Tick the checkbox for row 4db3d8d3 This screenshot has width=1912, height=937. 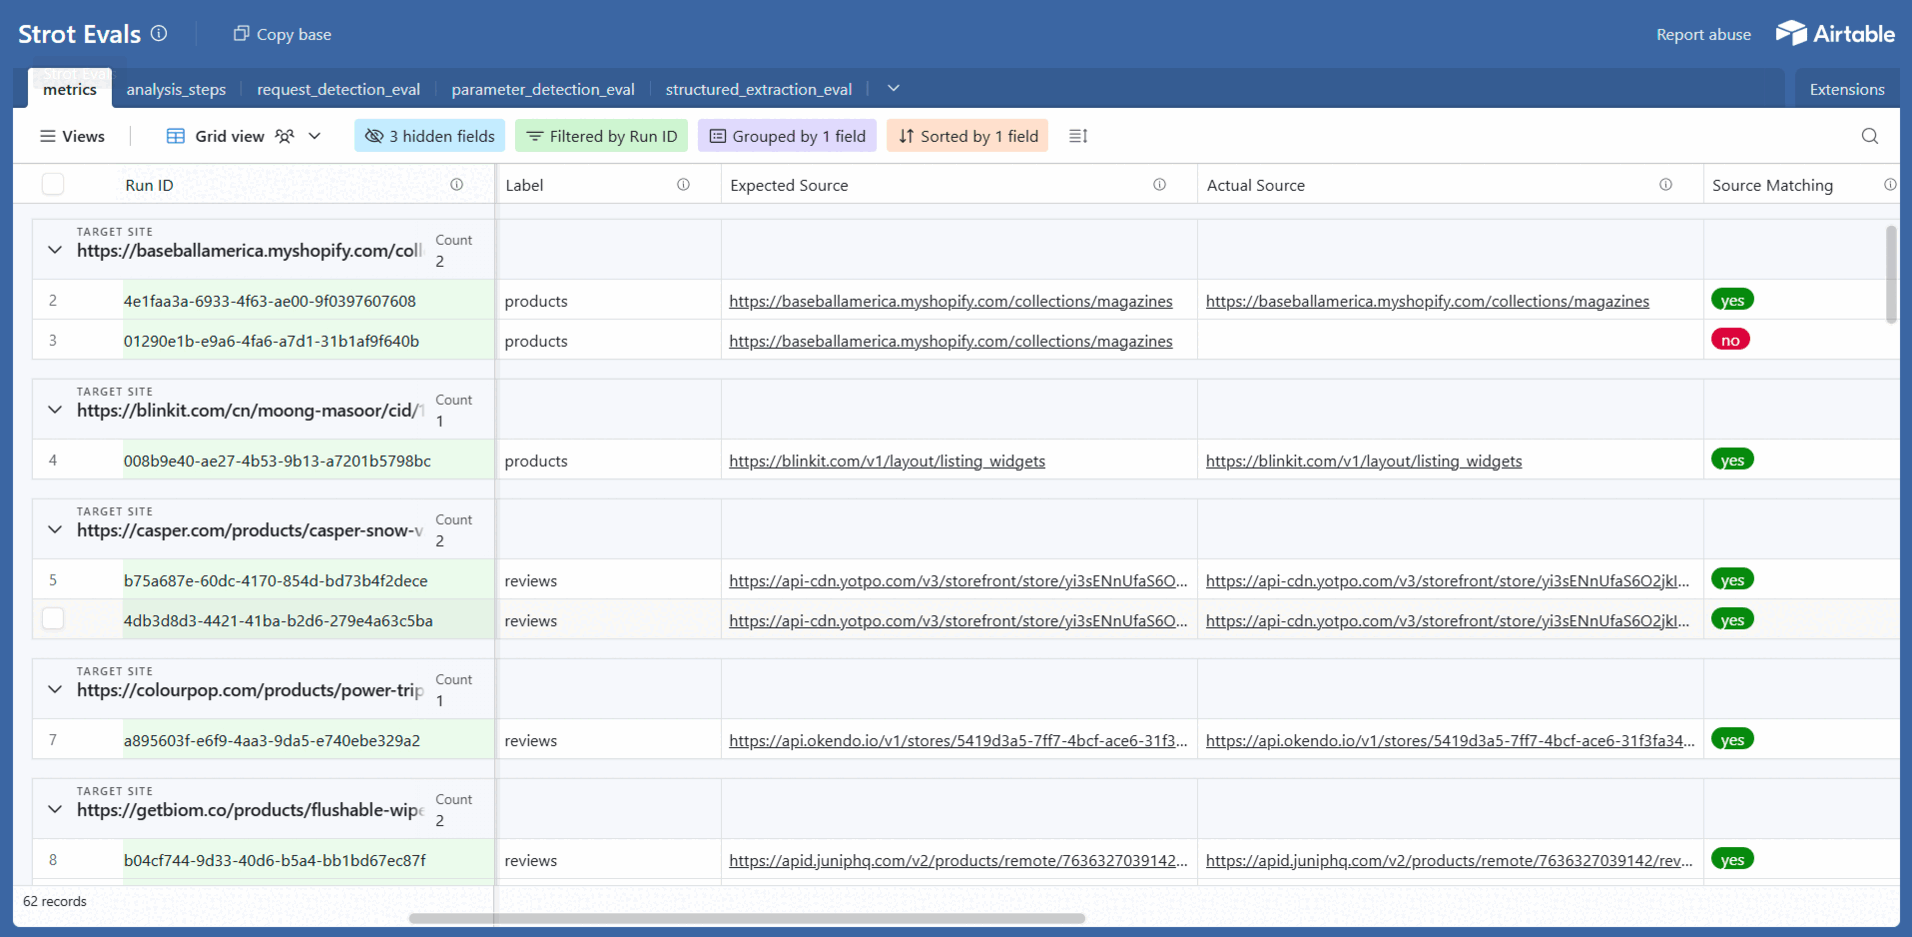pos(53,619)
